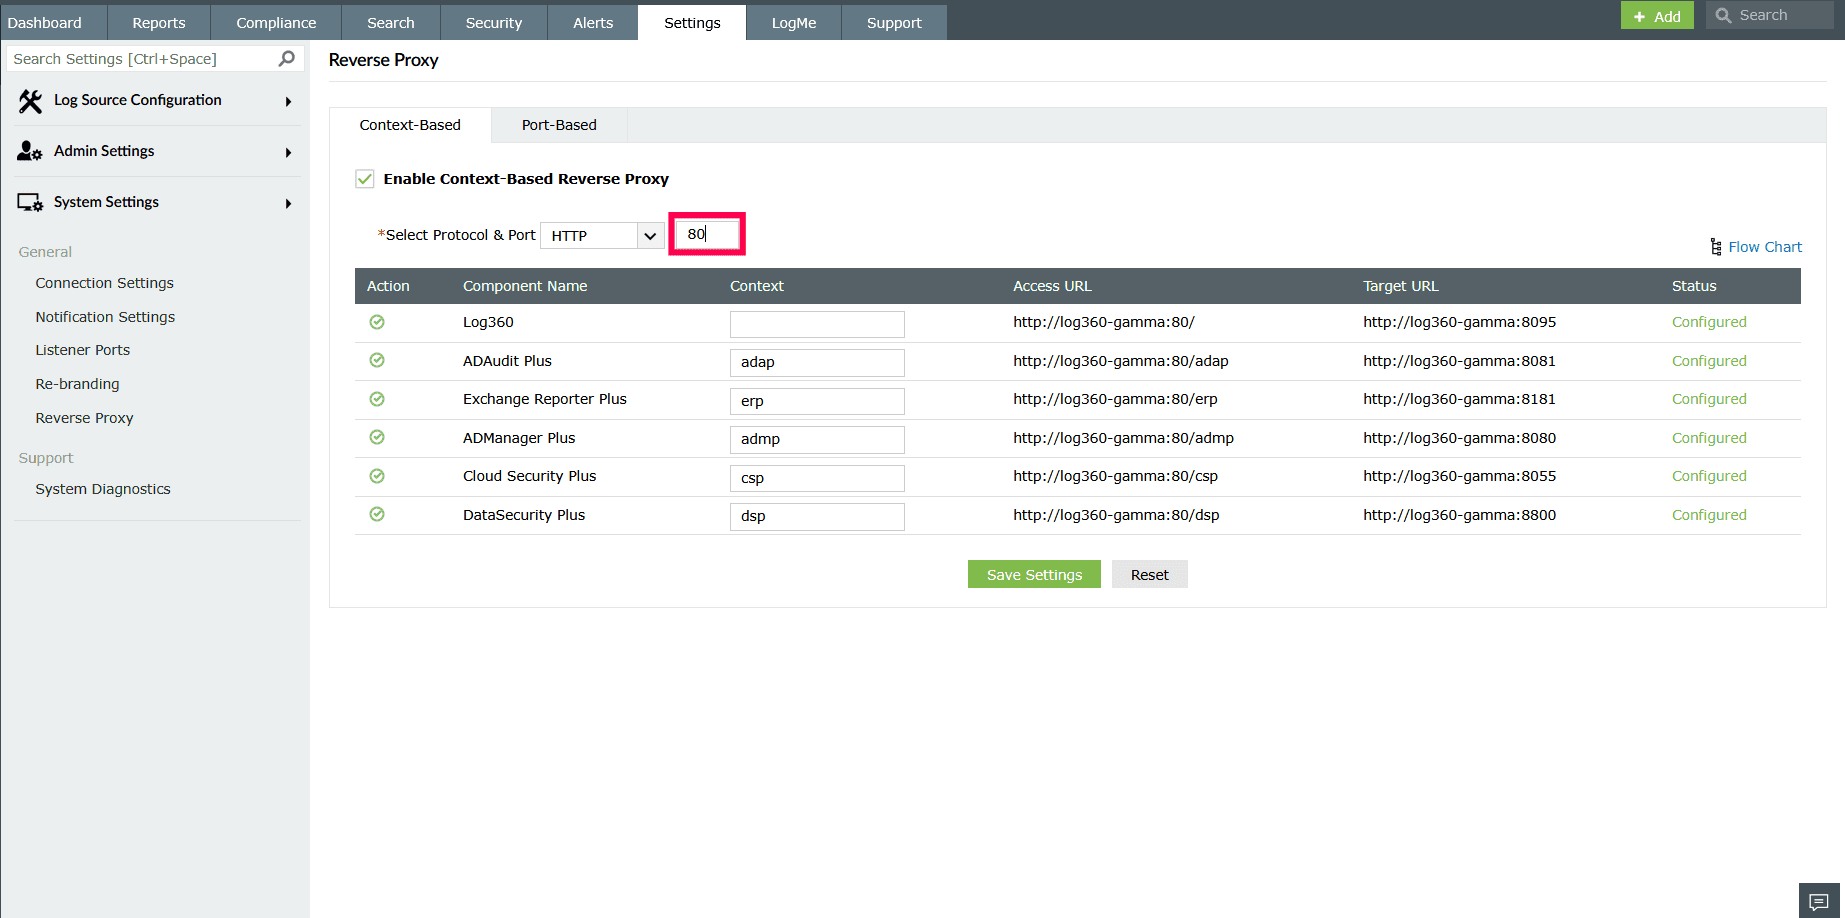Click the Log Source Configuration tools icon
Image resolution: width=1845 pixels, height=918 pixels.
pos(30,101)
